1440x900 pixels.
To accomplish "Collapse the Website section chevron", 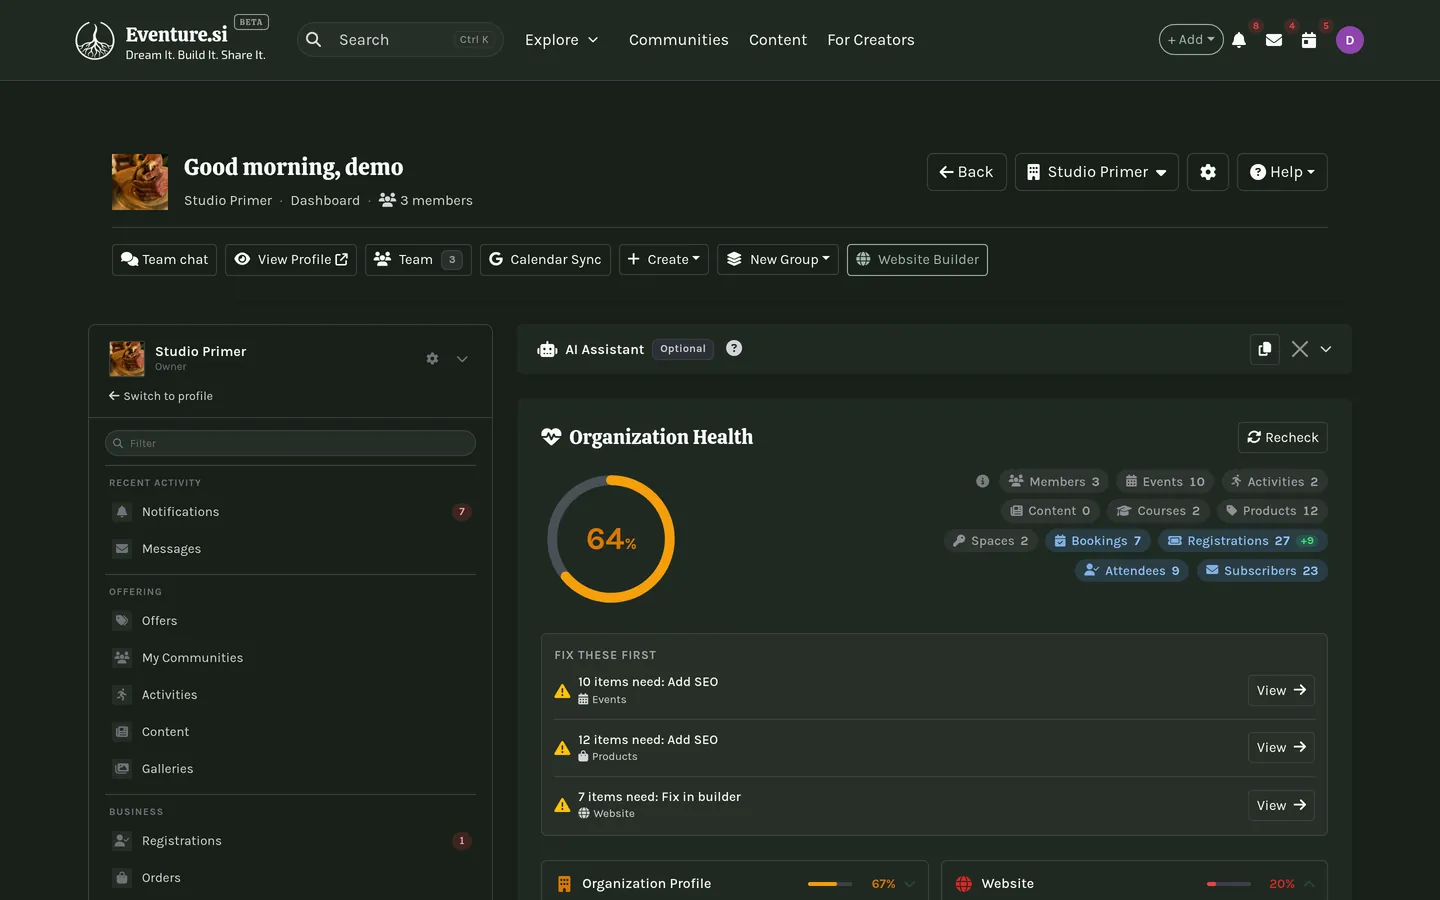I will (1309, 884).
